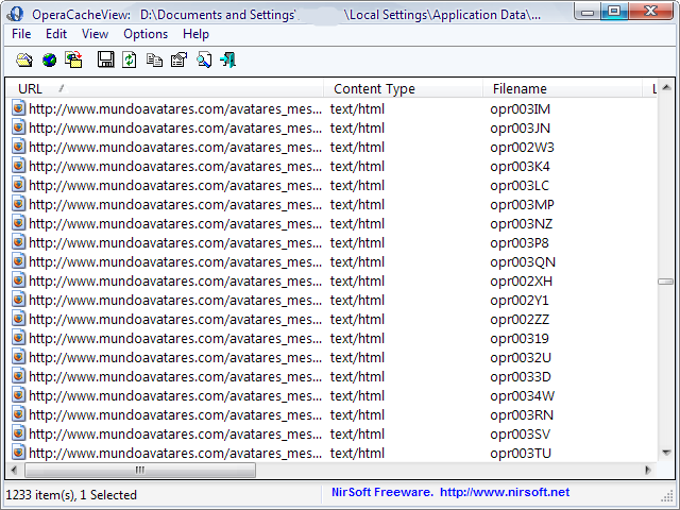Click the exit door icon in the toolbar

pos(228,60)
